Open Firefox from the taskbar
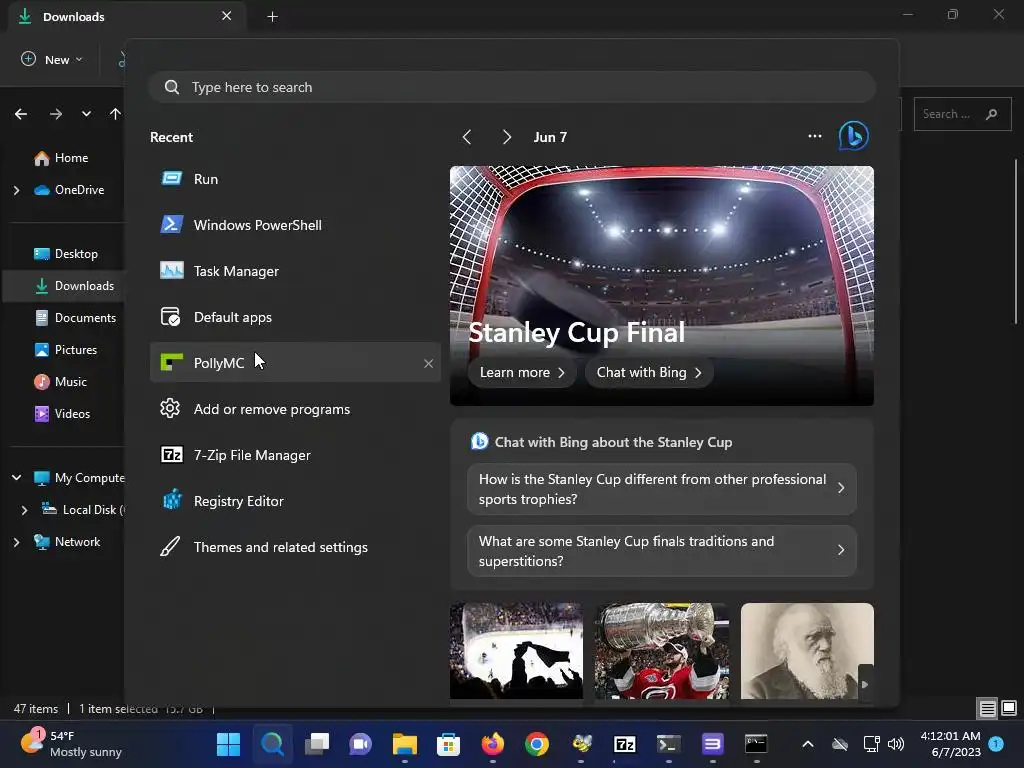 click(x=492, y=744)
